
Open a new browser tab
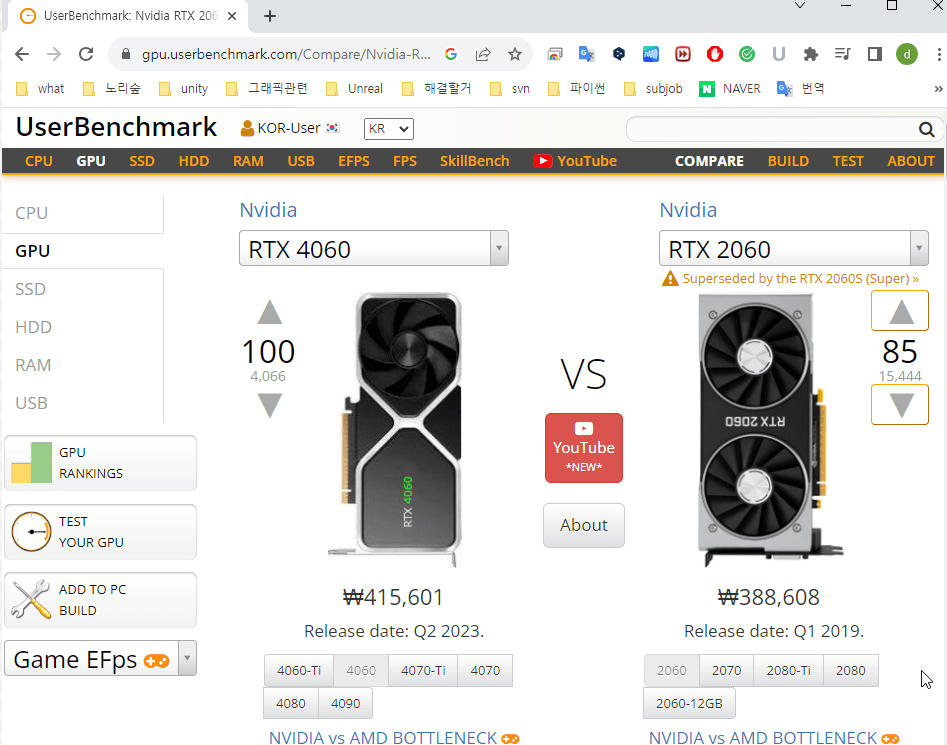tap(270, 16)
